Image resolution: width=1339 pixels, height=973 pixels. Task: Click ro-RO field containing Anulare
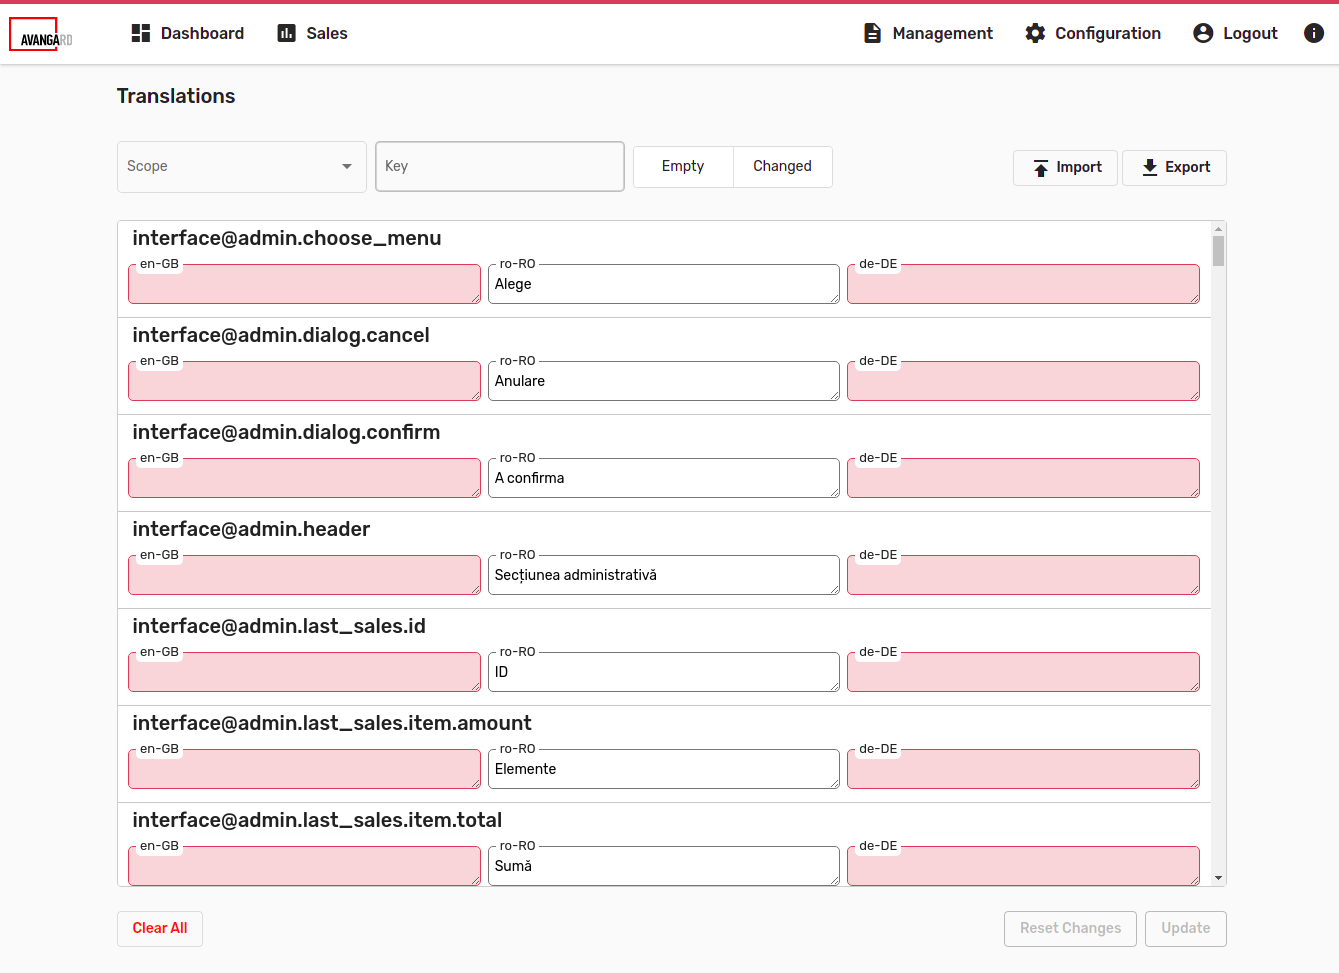click(x=663, y=382)
